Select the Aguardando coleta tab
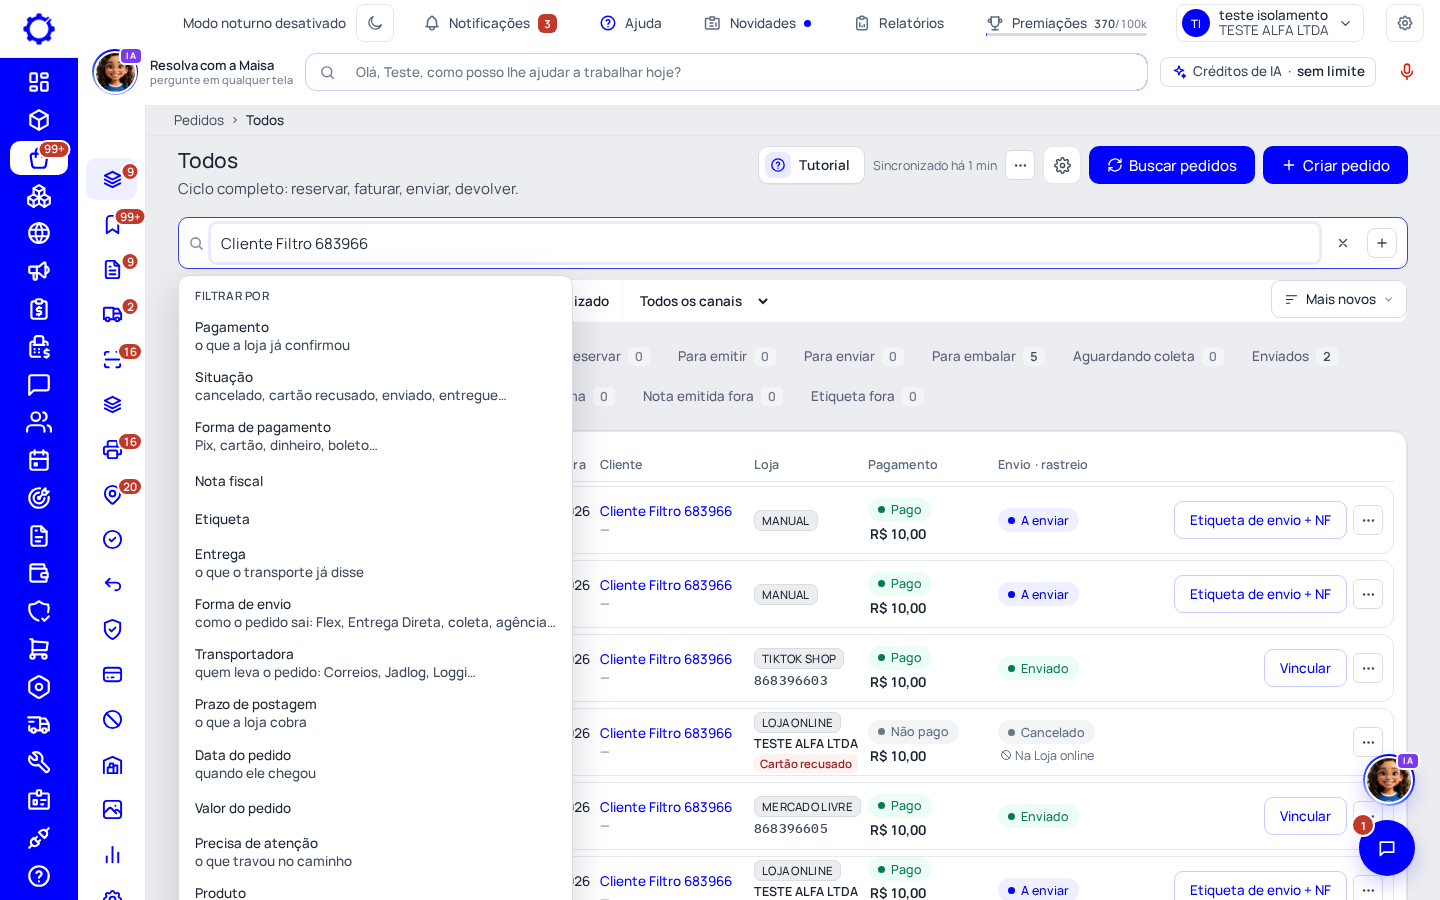Image resolution: width=1440 pixels, height=900 pixels. click(1146, 356)
